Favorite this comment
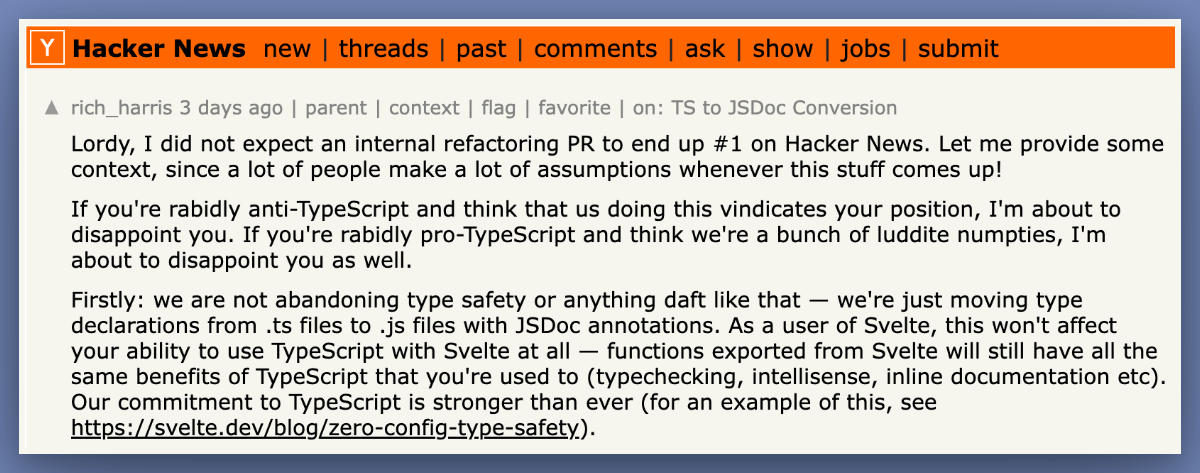 (574, 108)
